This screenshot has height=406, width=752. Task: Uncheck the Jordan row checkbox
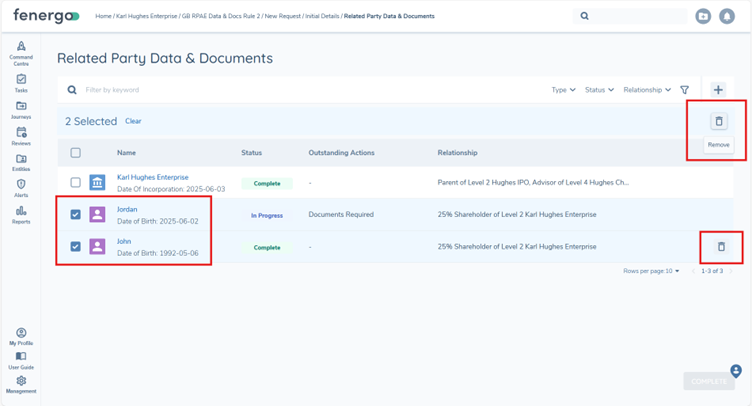pos(75,215)
